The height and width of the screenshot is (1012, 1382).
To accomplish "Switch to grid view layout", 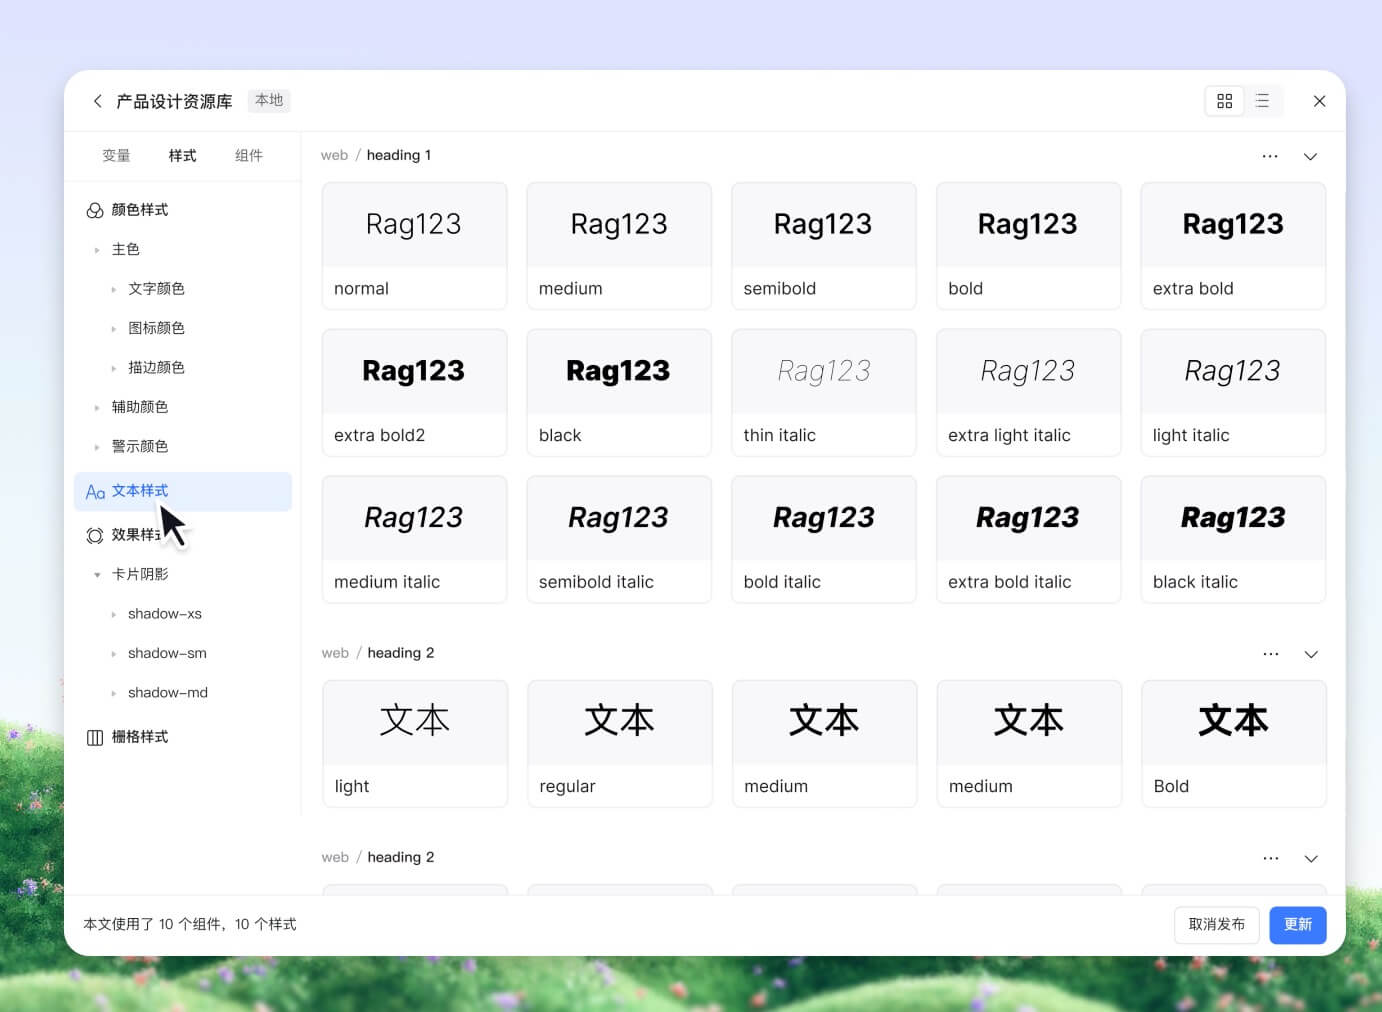I will coord(1224,101).
